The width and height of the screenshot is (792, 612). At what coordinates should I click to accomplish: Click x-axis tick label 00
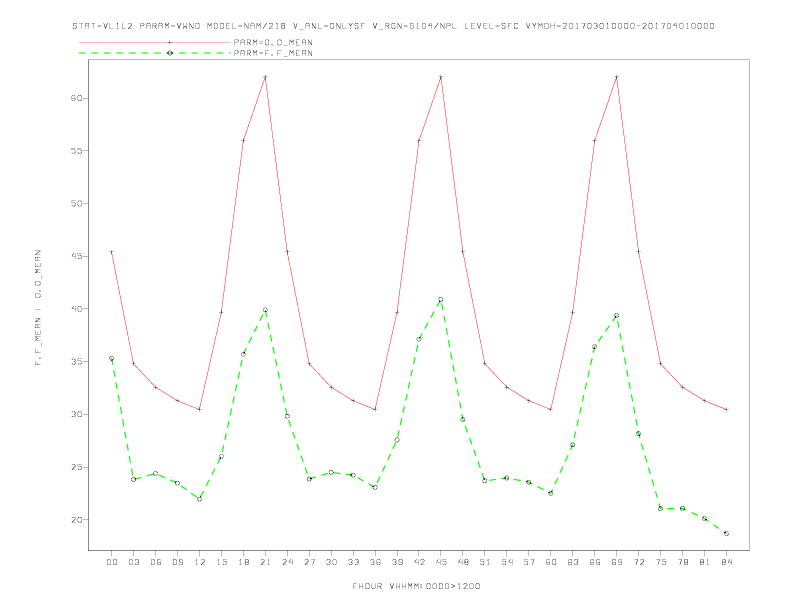click(x=112, y=562)
